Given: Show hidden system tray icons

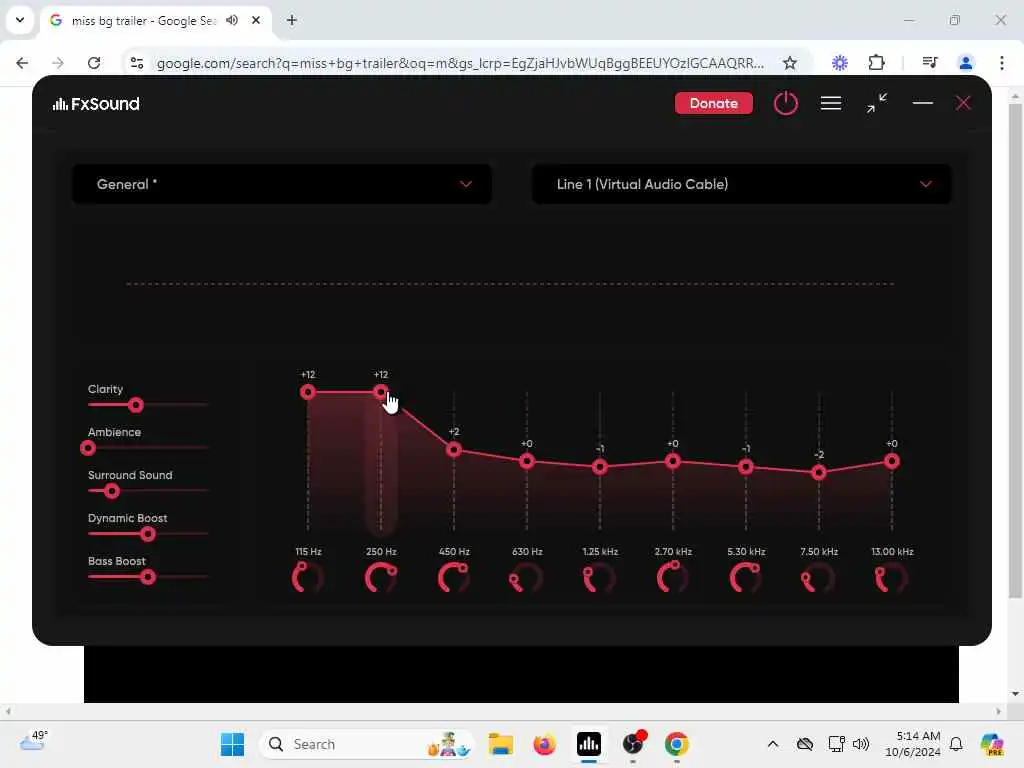Looking at the screenshot, I should [x=773, y=744].
